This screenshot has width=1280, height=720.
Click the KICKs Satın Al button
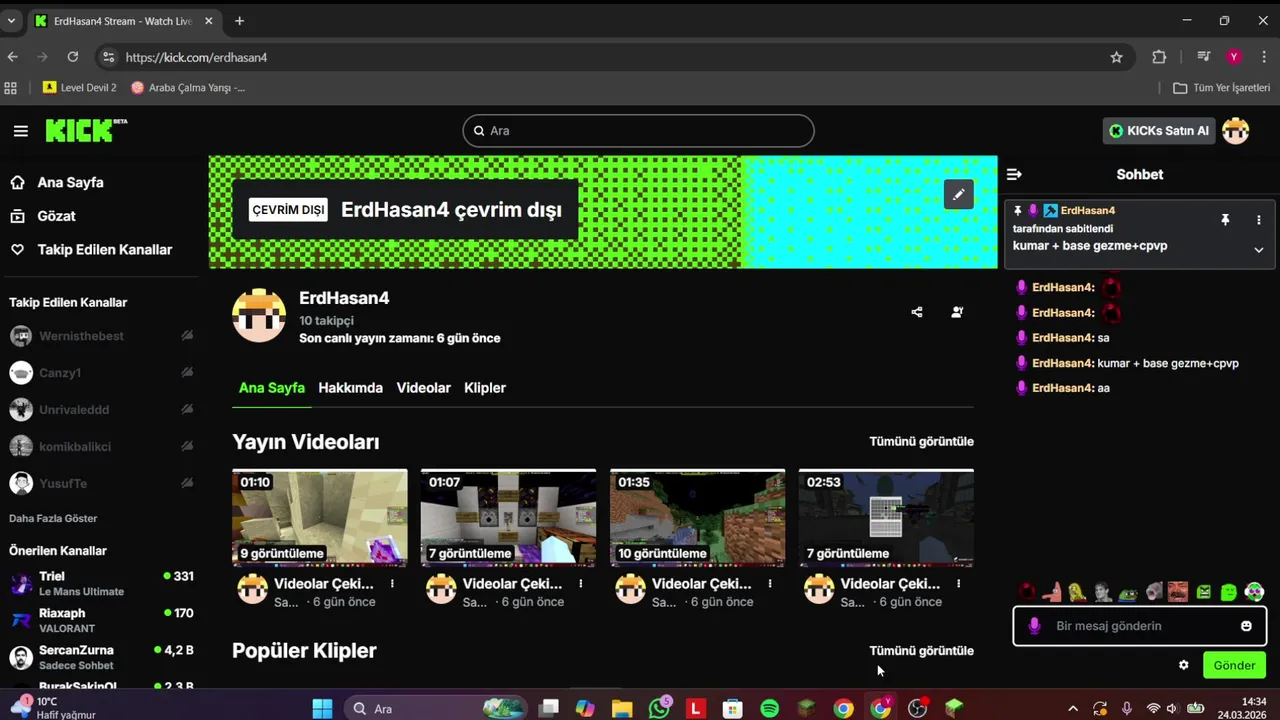point(1160,131)
